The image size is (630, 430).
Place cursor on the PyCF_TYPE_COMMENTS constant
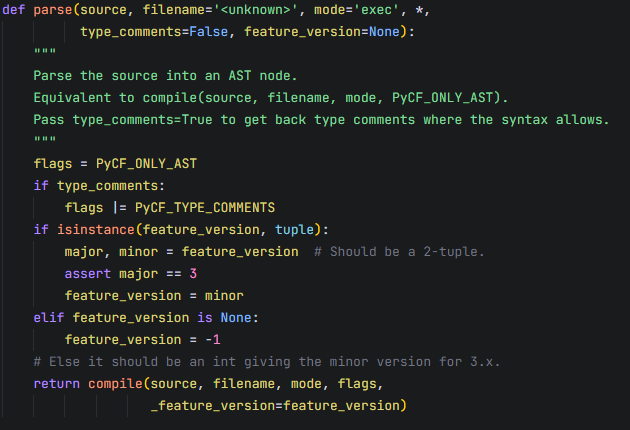[x=205, y=208]
